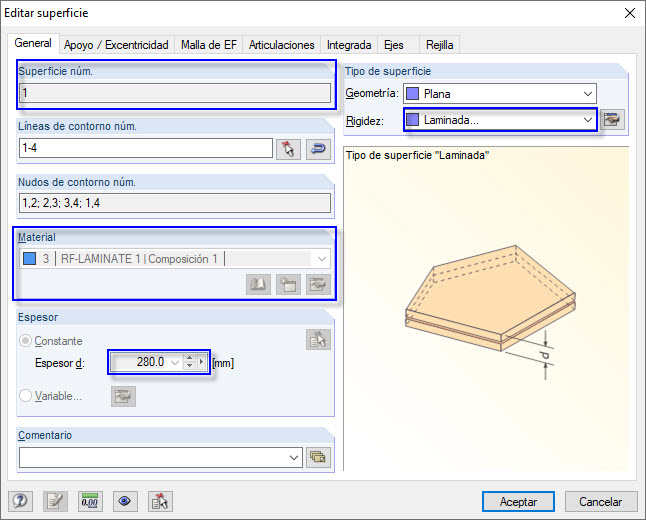Open Rigidez stiffness parameters edit icon

coord(612,120)
